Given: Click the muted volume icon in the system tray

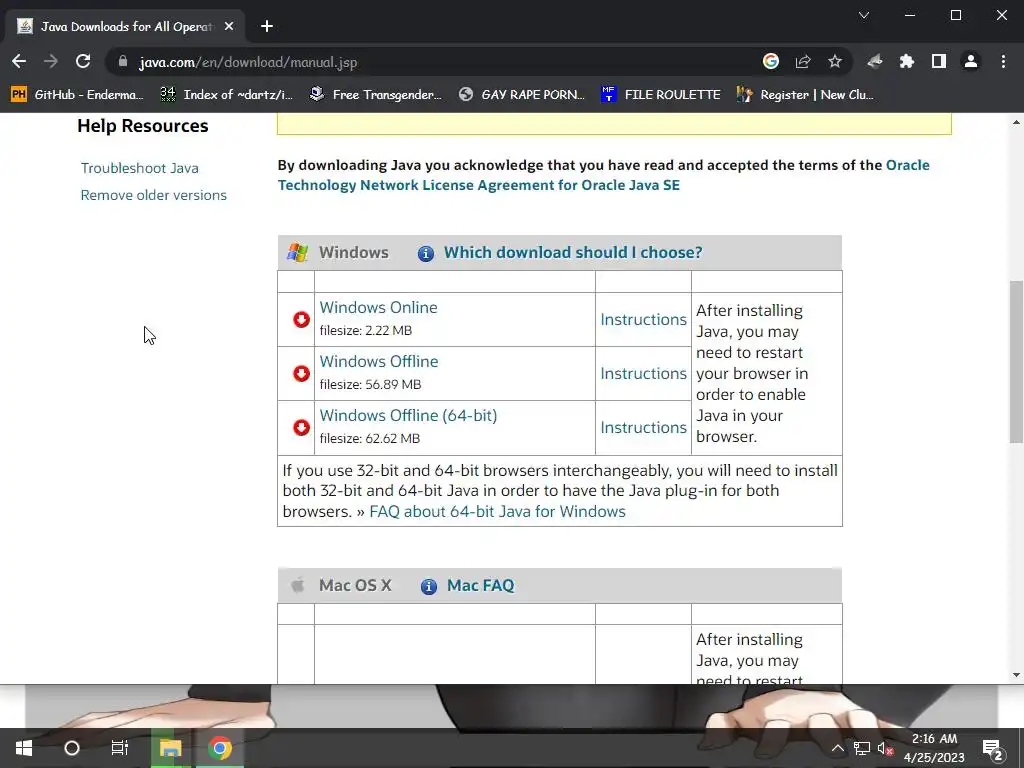Looking at the screenshot, I should tap(885, 748).
